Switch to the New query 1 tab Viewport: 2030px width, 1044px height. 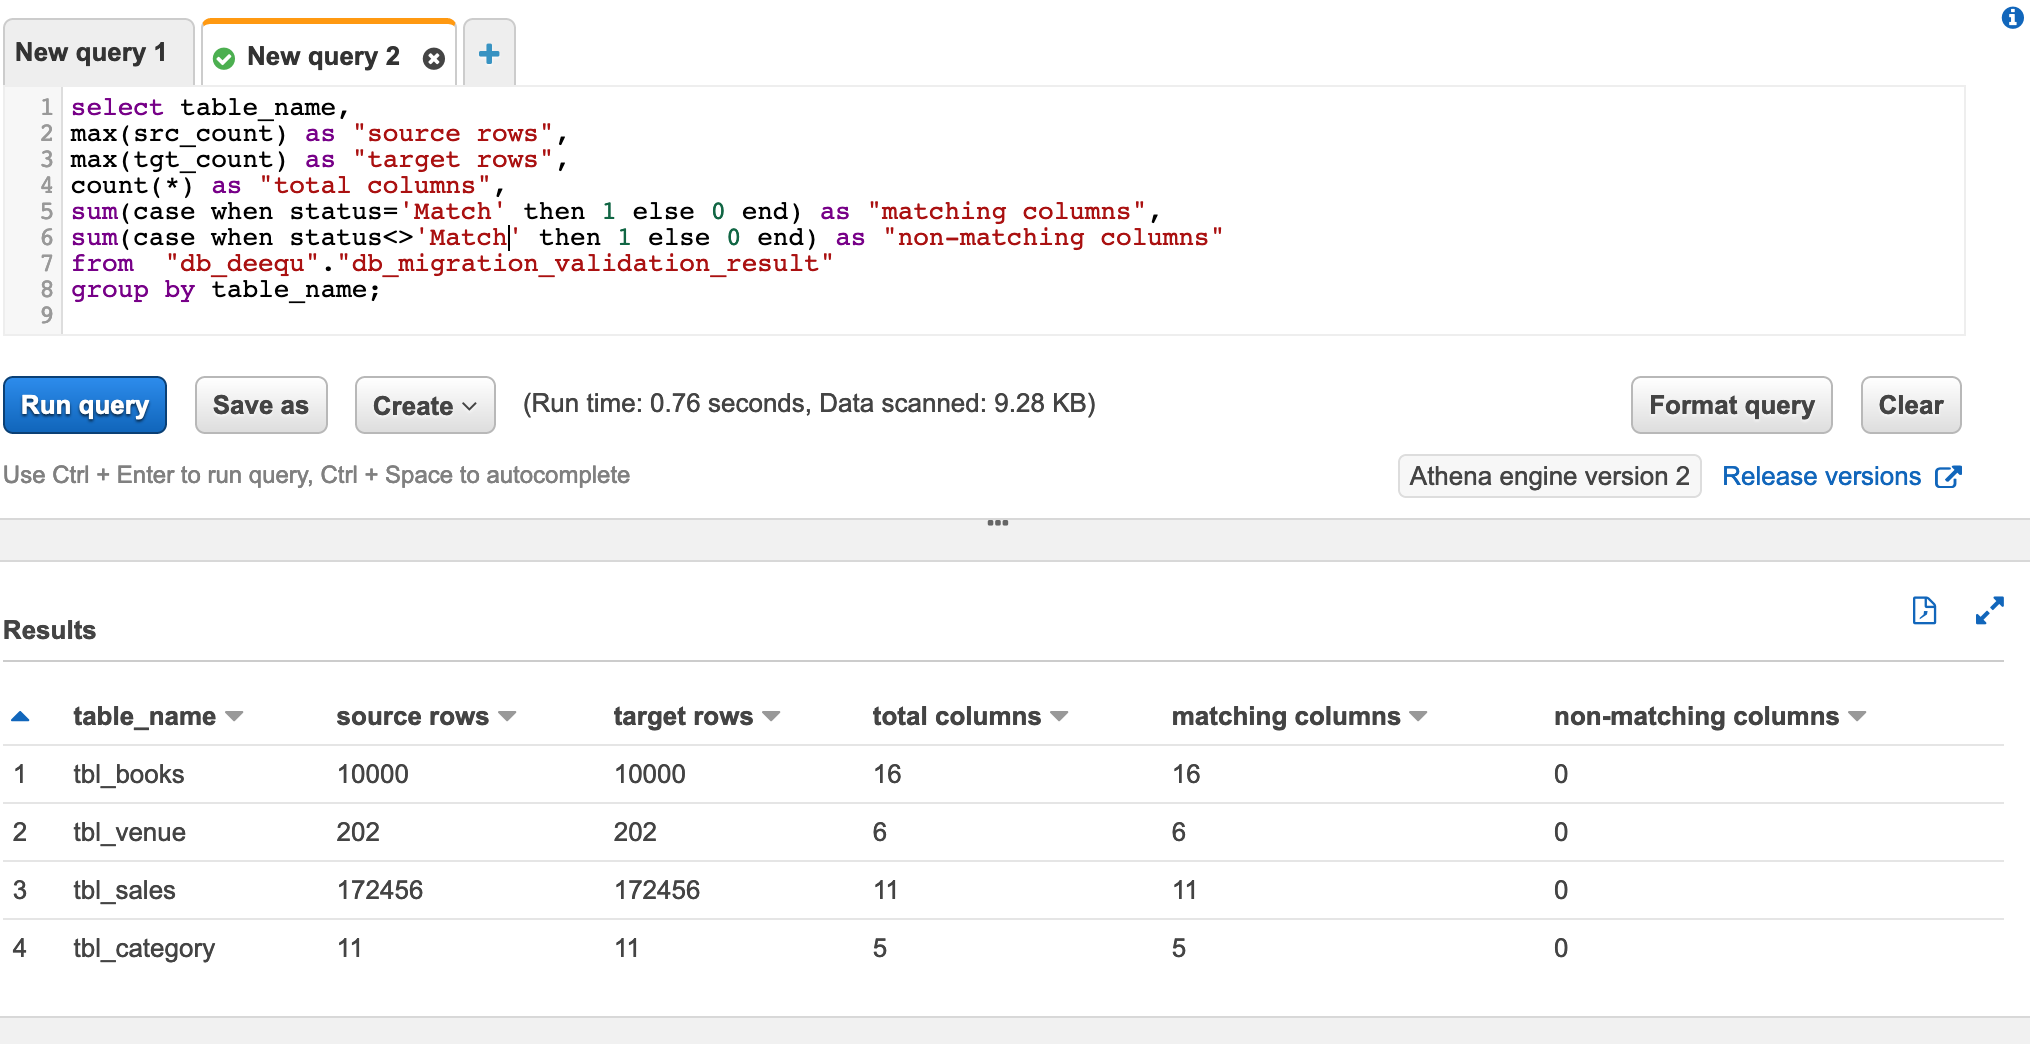[91, 53]
